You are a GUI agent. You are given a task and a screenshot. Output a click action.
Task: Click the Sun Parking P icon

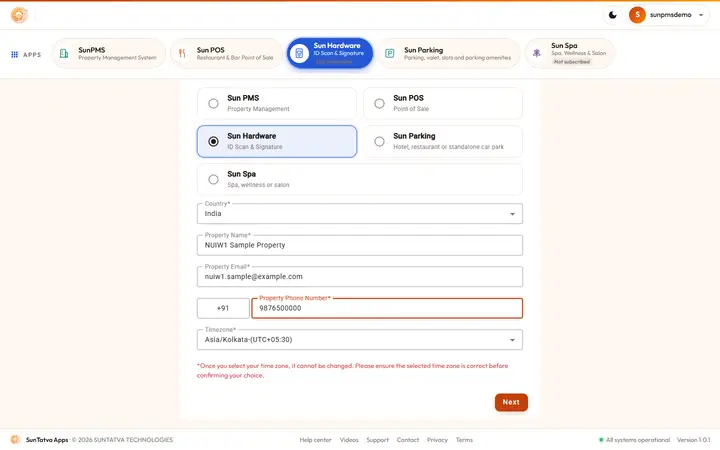point(389,53)
